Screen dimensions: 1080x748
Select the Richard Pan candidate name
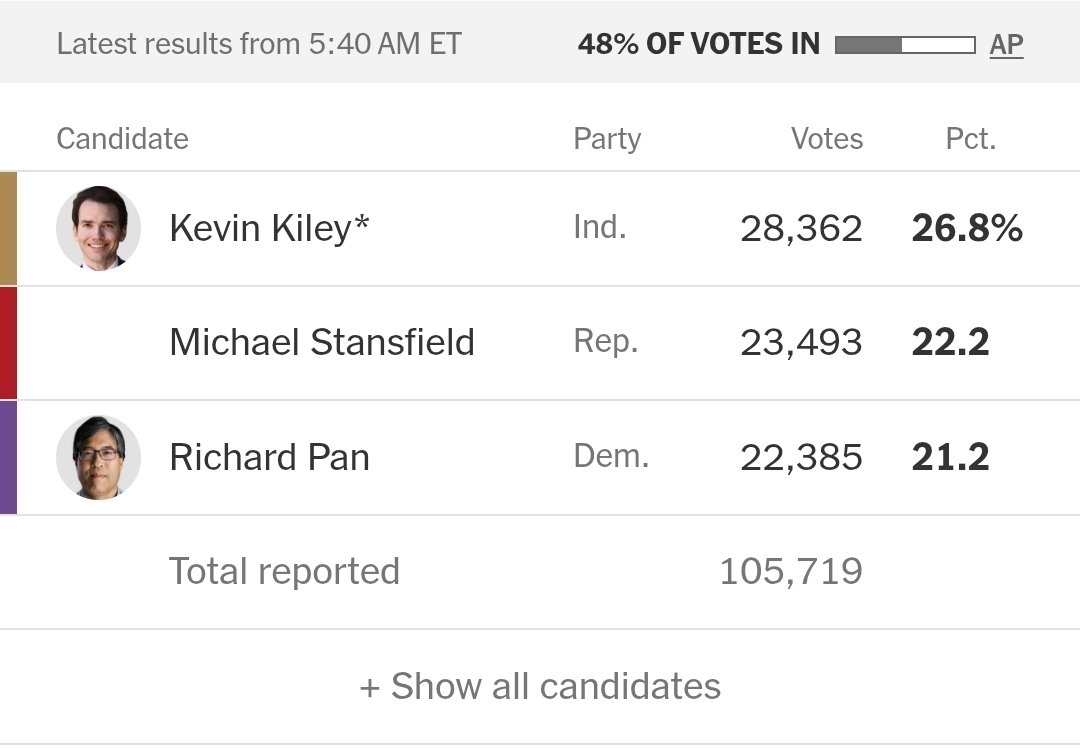[x=269, y=457]
